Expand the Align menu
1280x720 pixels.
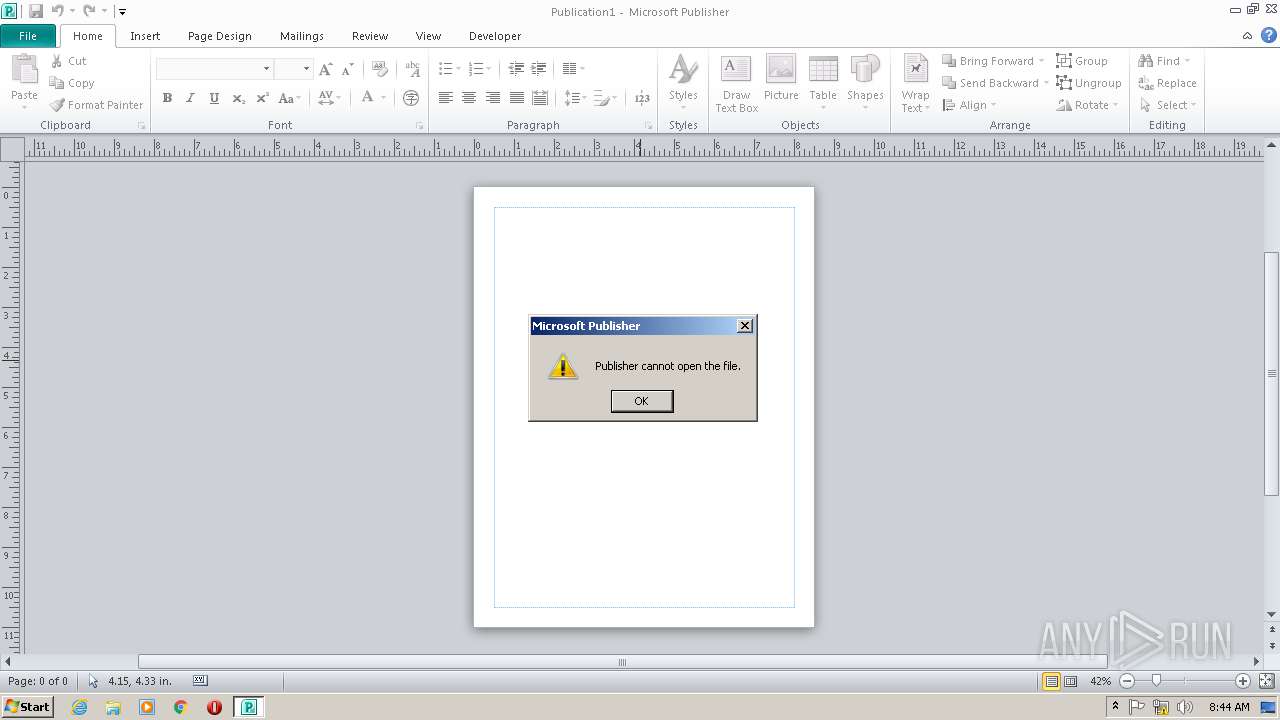tap(969, 105)
